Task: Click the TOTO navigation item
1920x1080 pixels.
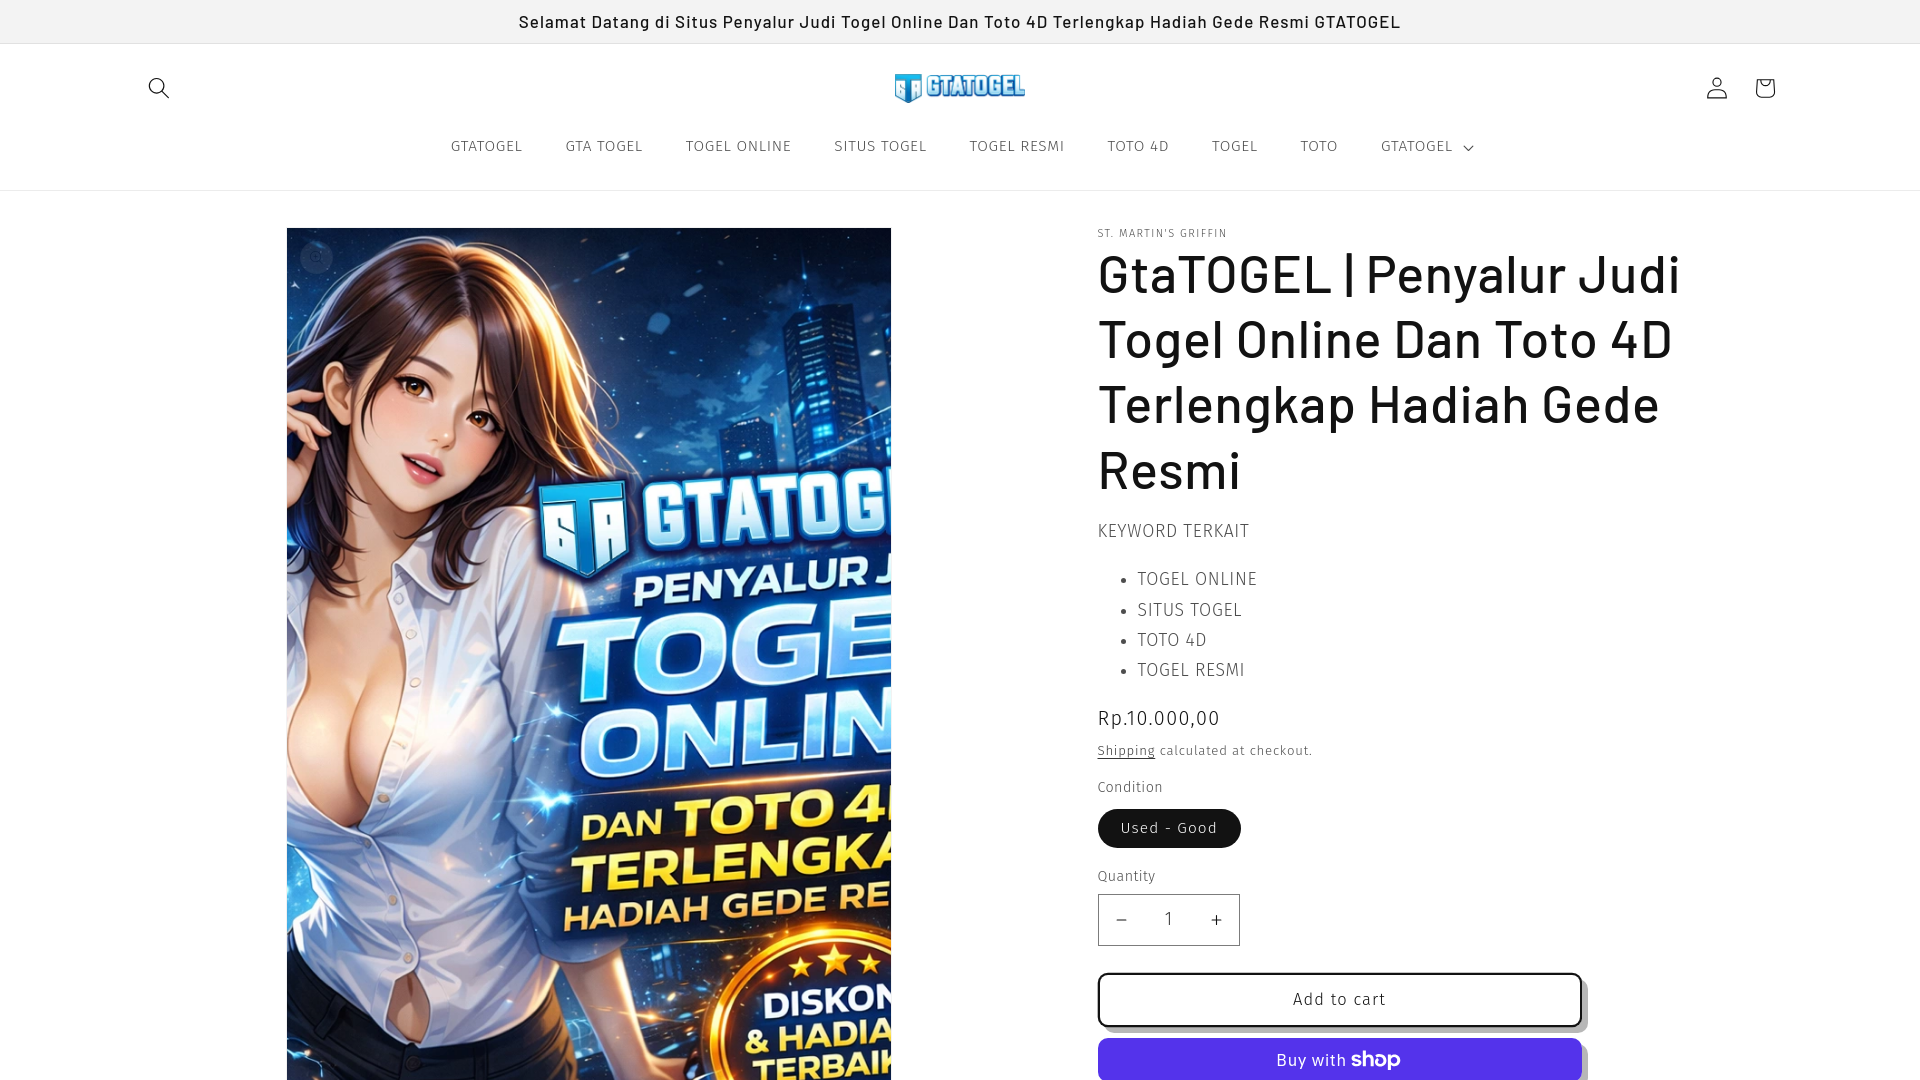Action: pyautogui.click(x=1318, y=147)
